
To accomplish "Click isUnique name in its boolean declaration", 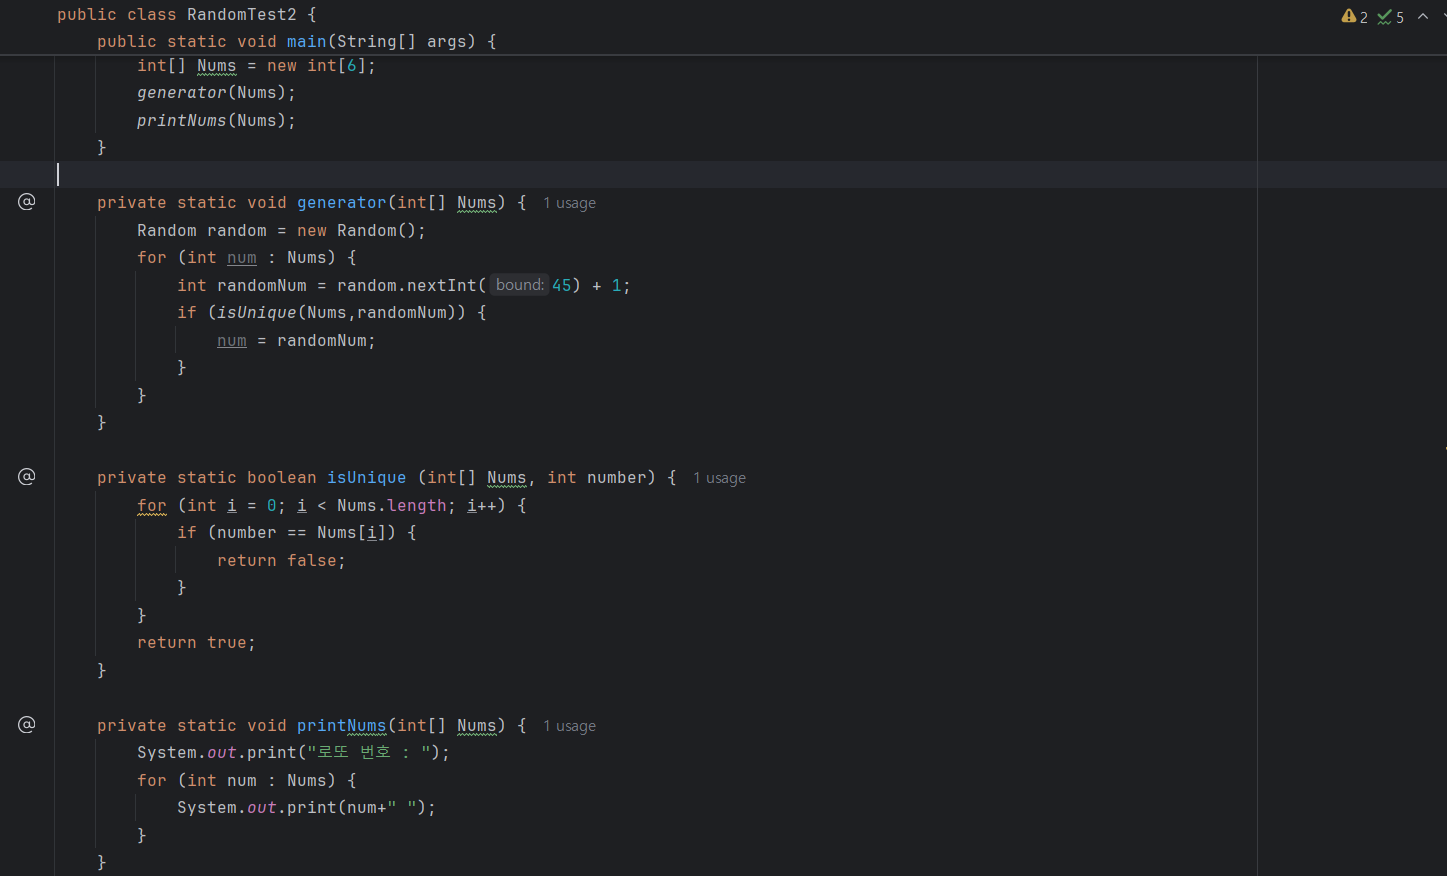I will (366, 478).
